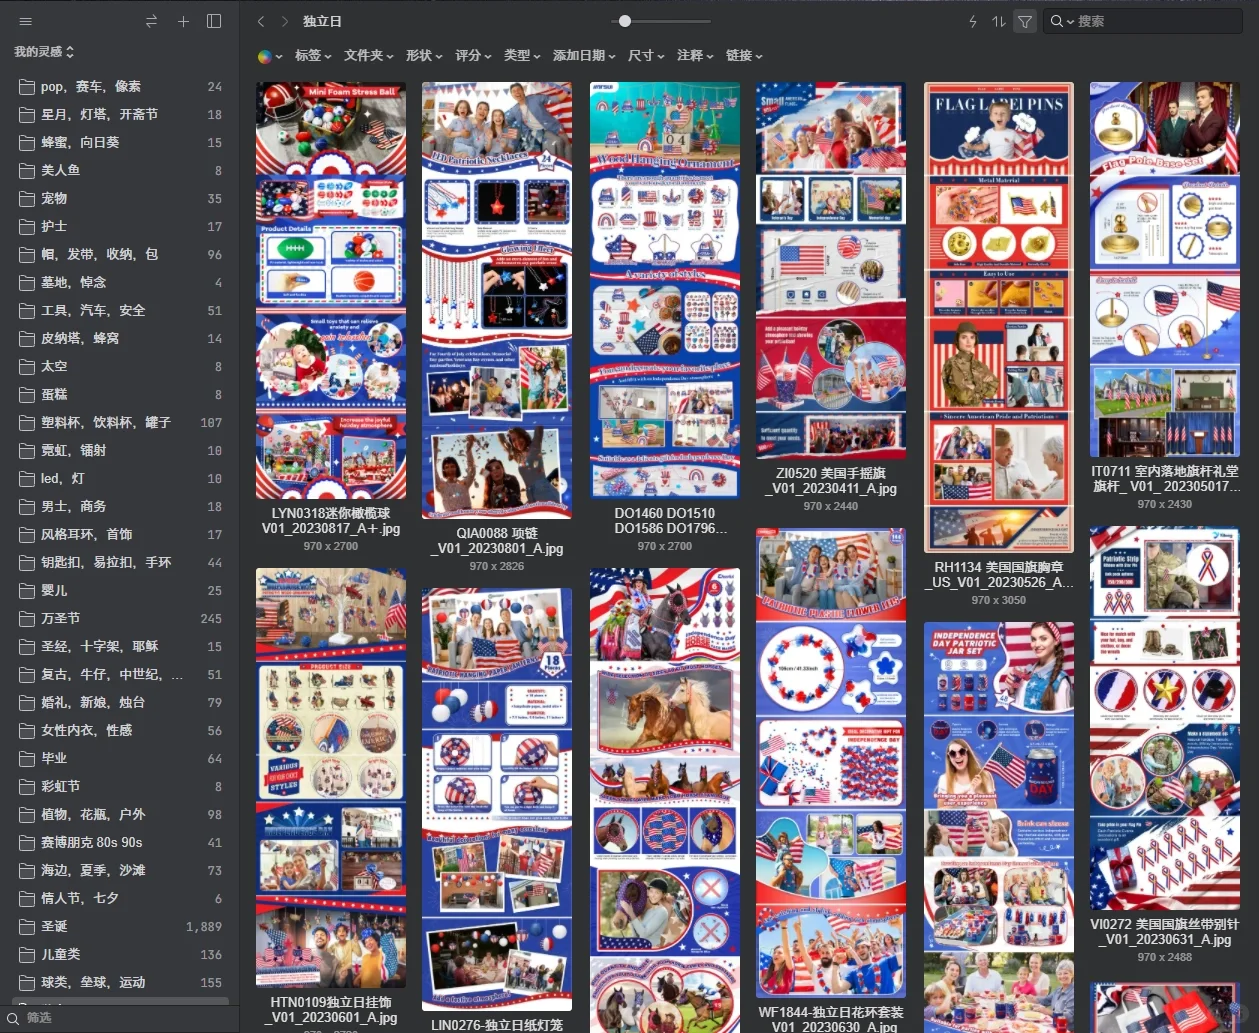Open the hamburger main menu
The image size is (1259, 1033).
[x=26, y=21]
